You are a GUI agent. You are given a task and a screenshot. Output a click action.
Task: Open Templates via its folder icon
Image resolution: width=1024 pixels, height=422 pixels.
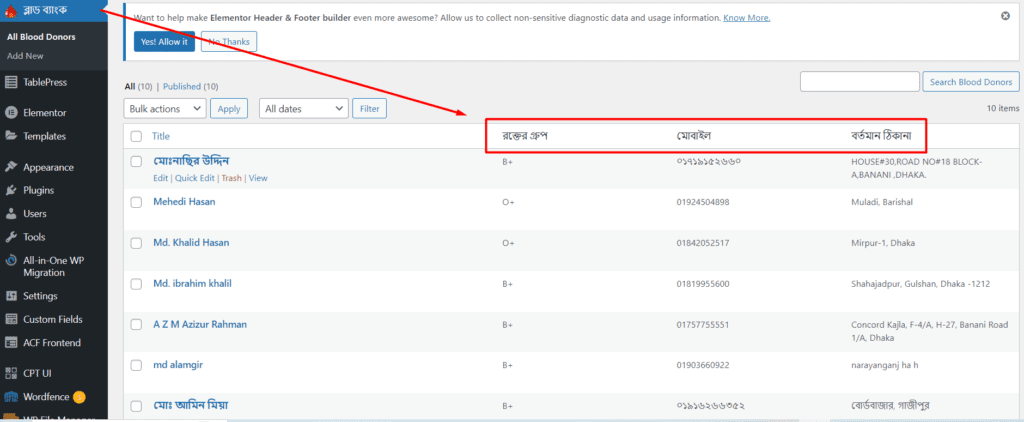11,136
